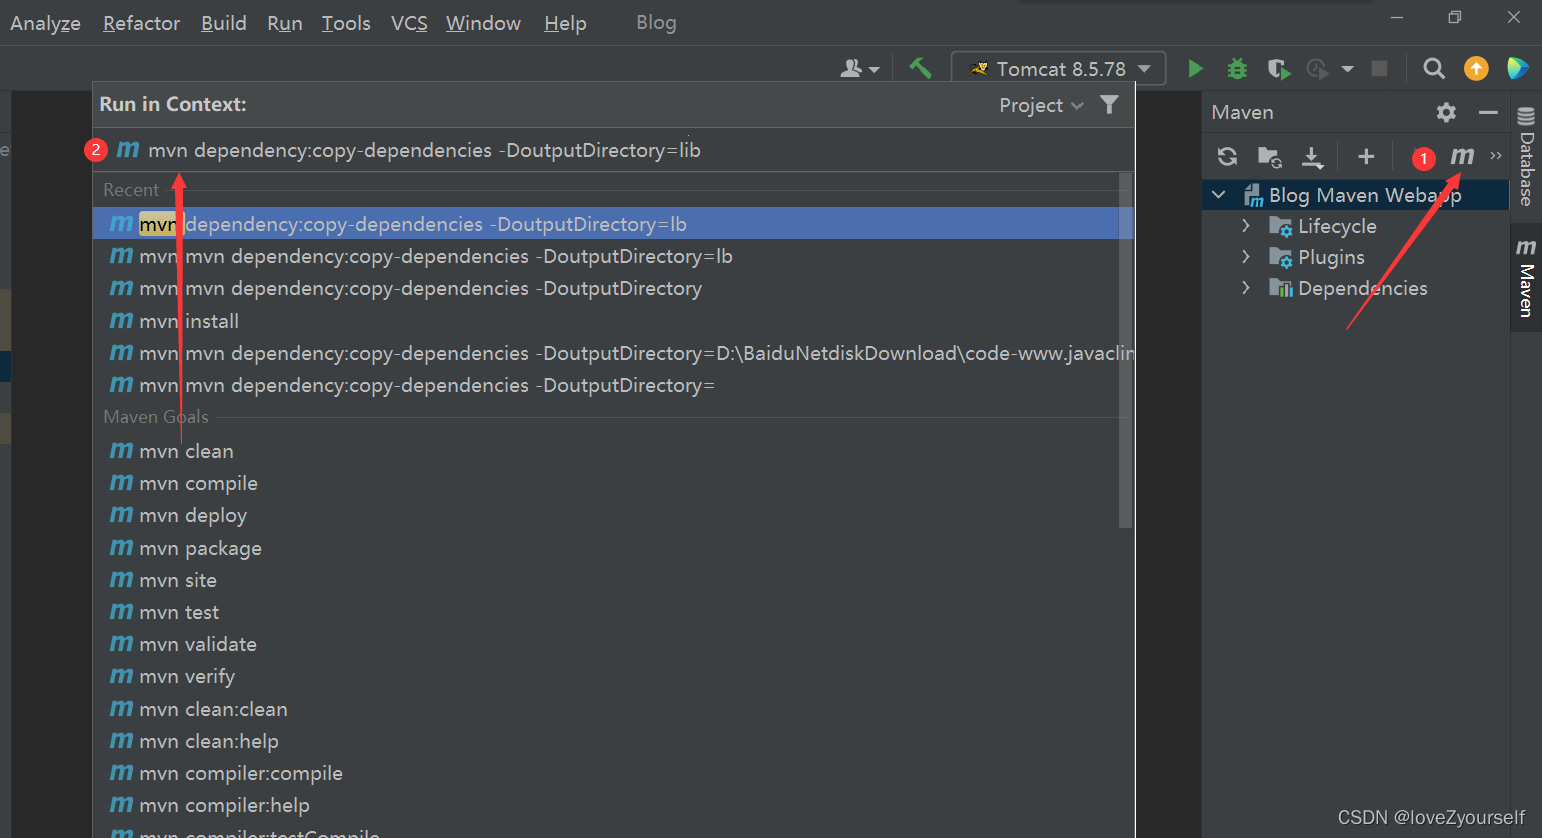The height and width of the screenshot is (838, 1542).
Task: Hide the Maven tool window
Action: click(1488, 112)
